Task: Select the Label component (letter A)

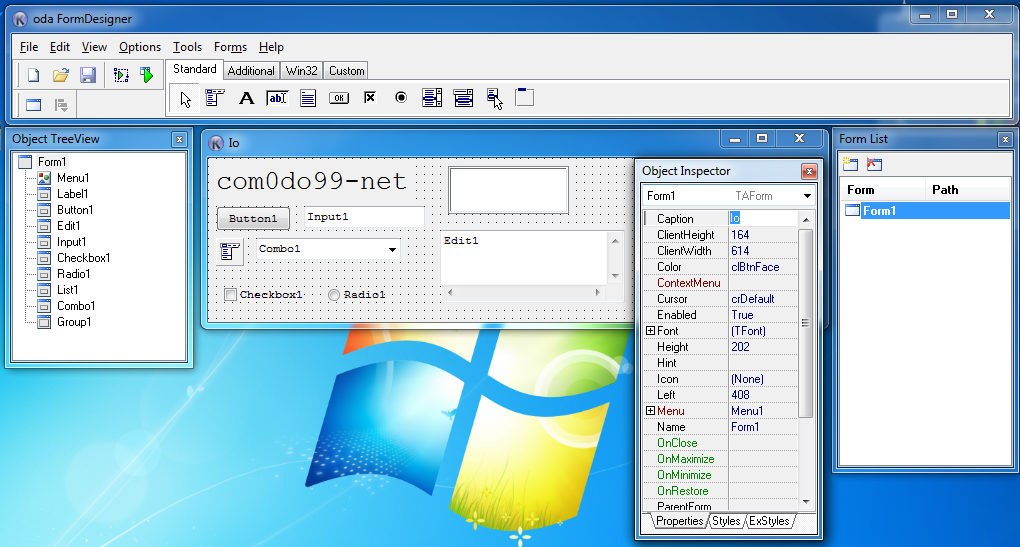Action: (246, 98)
